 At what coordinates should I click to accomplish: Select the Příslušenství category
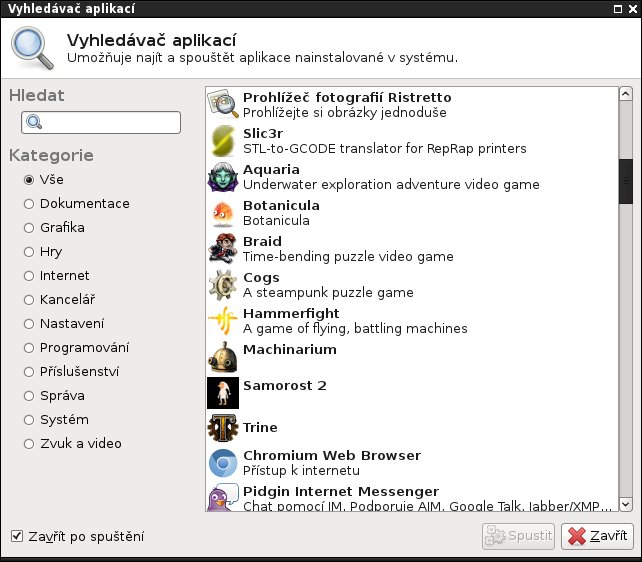[x=72, y=372]
